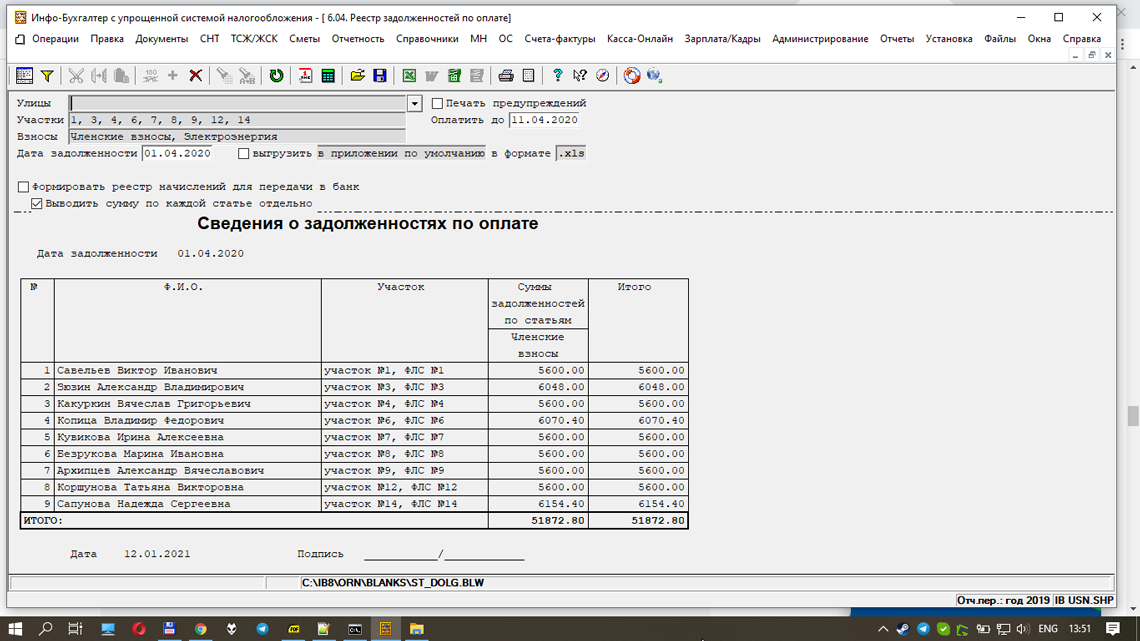This screenshot has width=1140, height=641.
Task: Click the Windows Start button
Action: [15, 629]
